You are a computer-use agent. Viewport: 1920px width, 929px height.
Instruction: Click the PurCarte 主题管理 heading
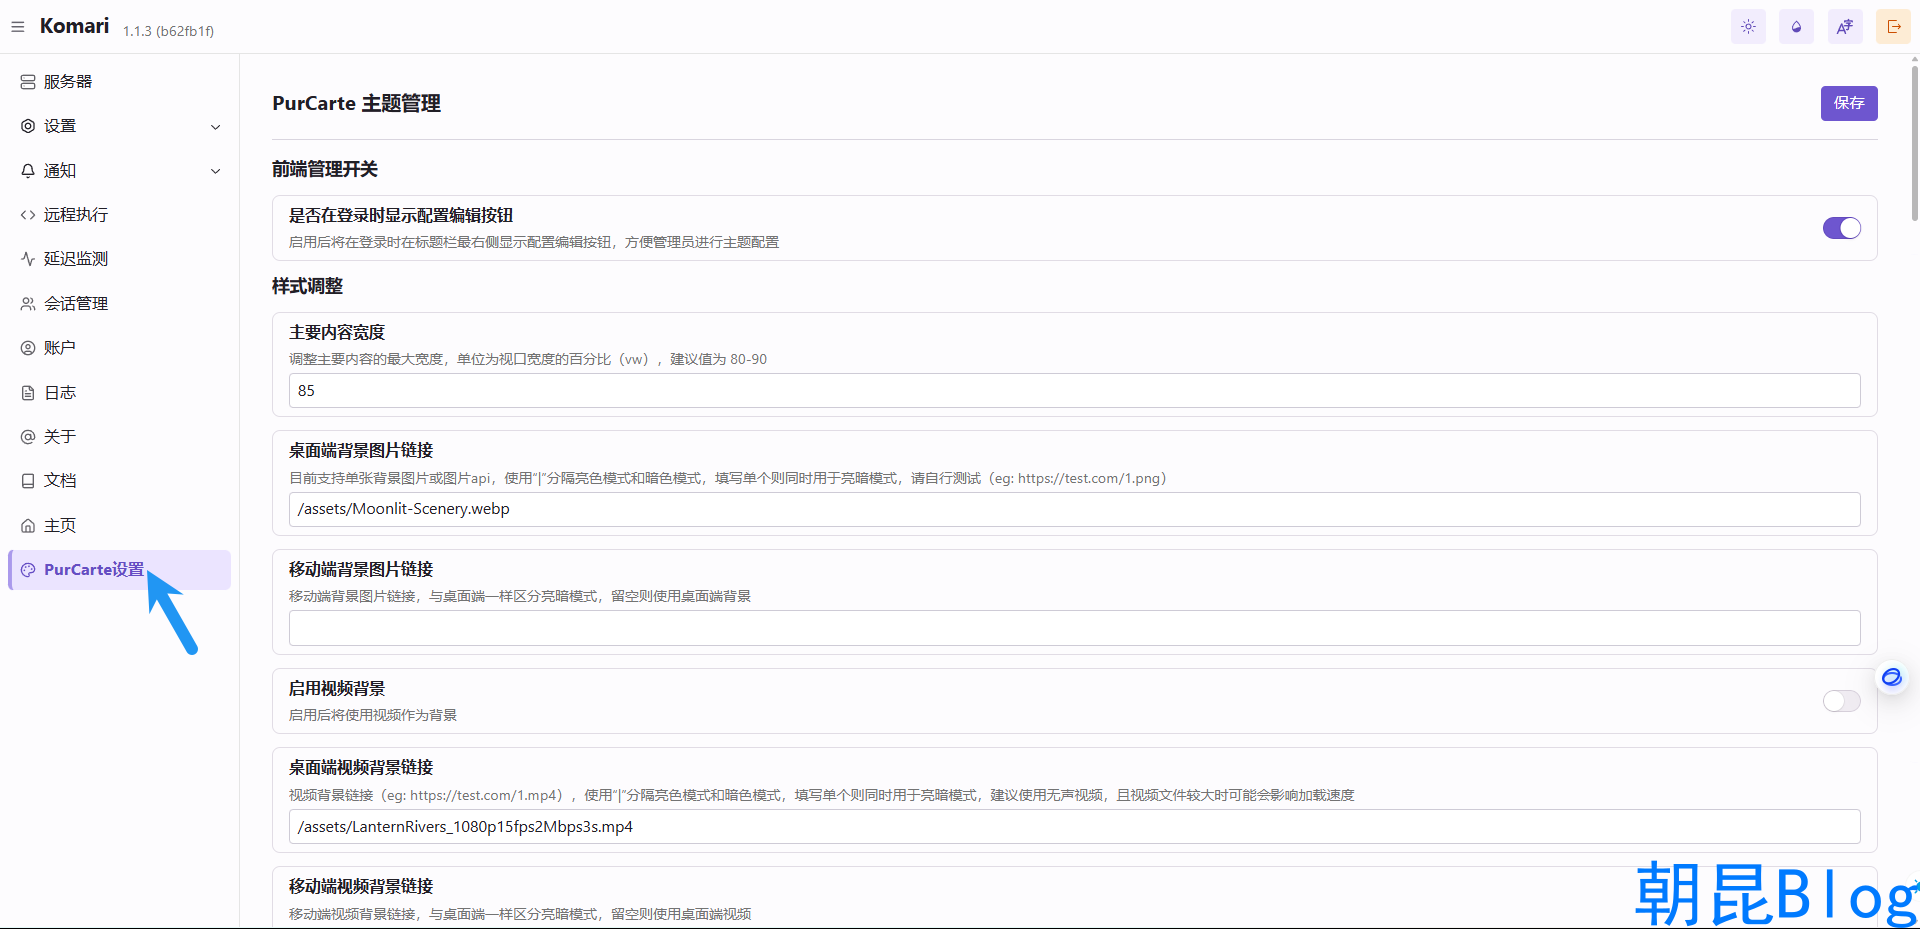point(356,104)
